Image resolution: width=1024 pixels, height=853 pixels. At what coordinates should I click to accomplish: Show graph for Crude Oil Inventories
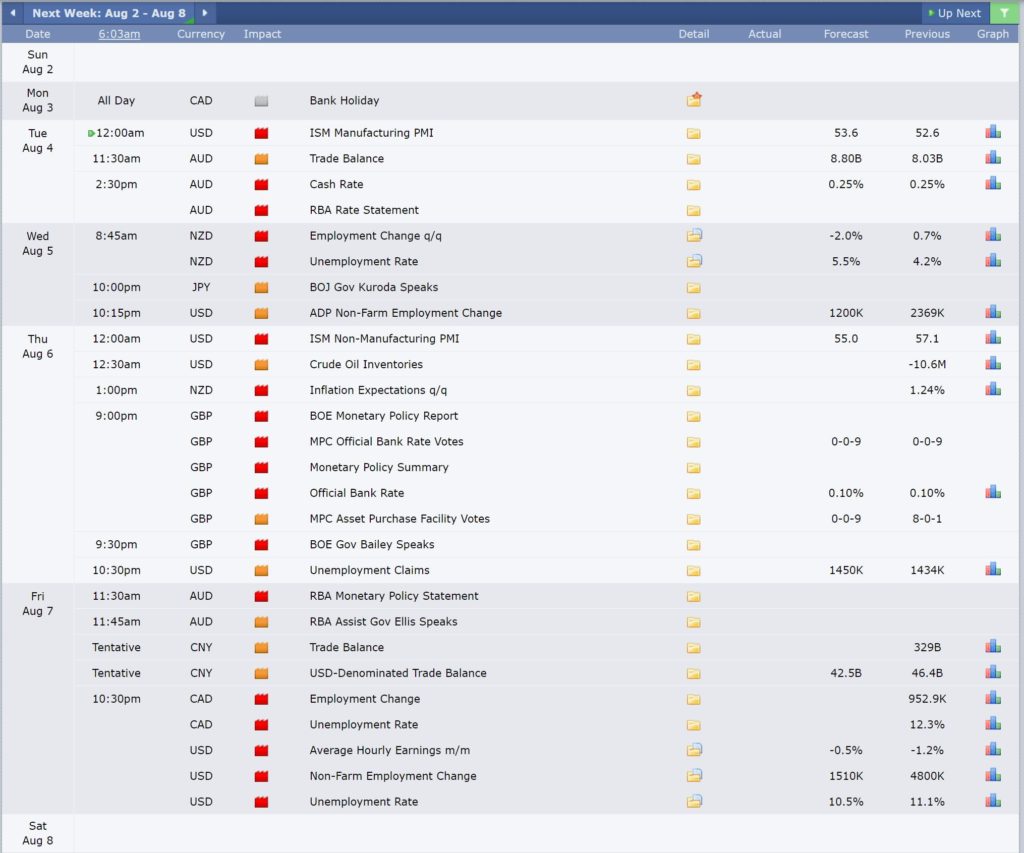tap(993, 363)
